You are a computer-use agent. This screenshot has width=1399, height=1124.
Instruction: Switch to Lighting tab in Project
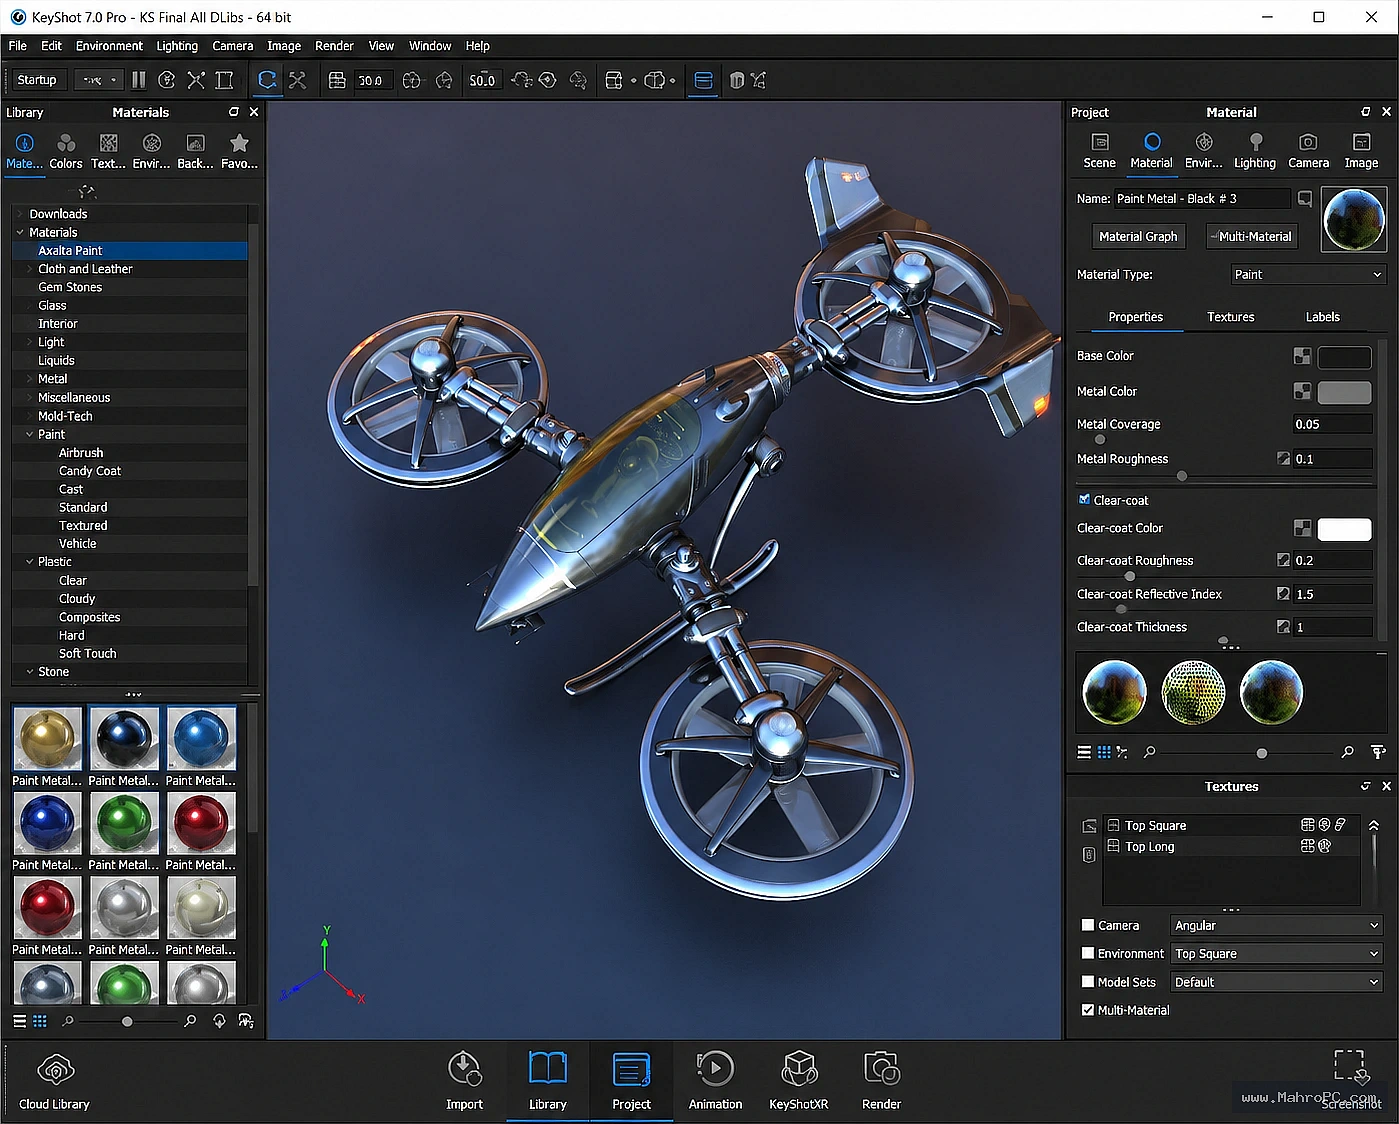[x=1255, y=151]
